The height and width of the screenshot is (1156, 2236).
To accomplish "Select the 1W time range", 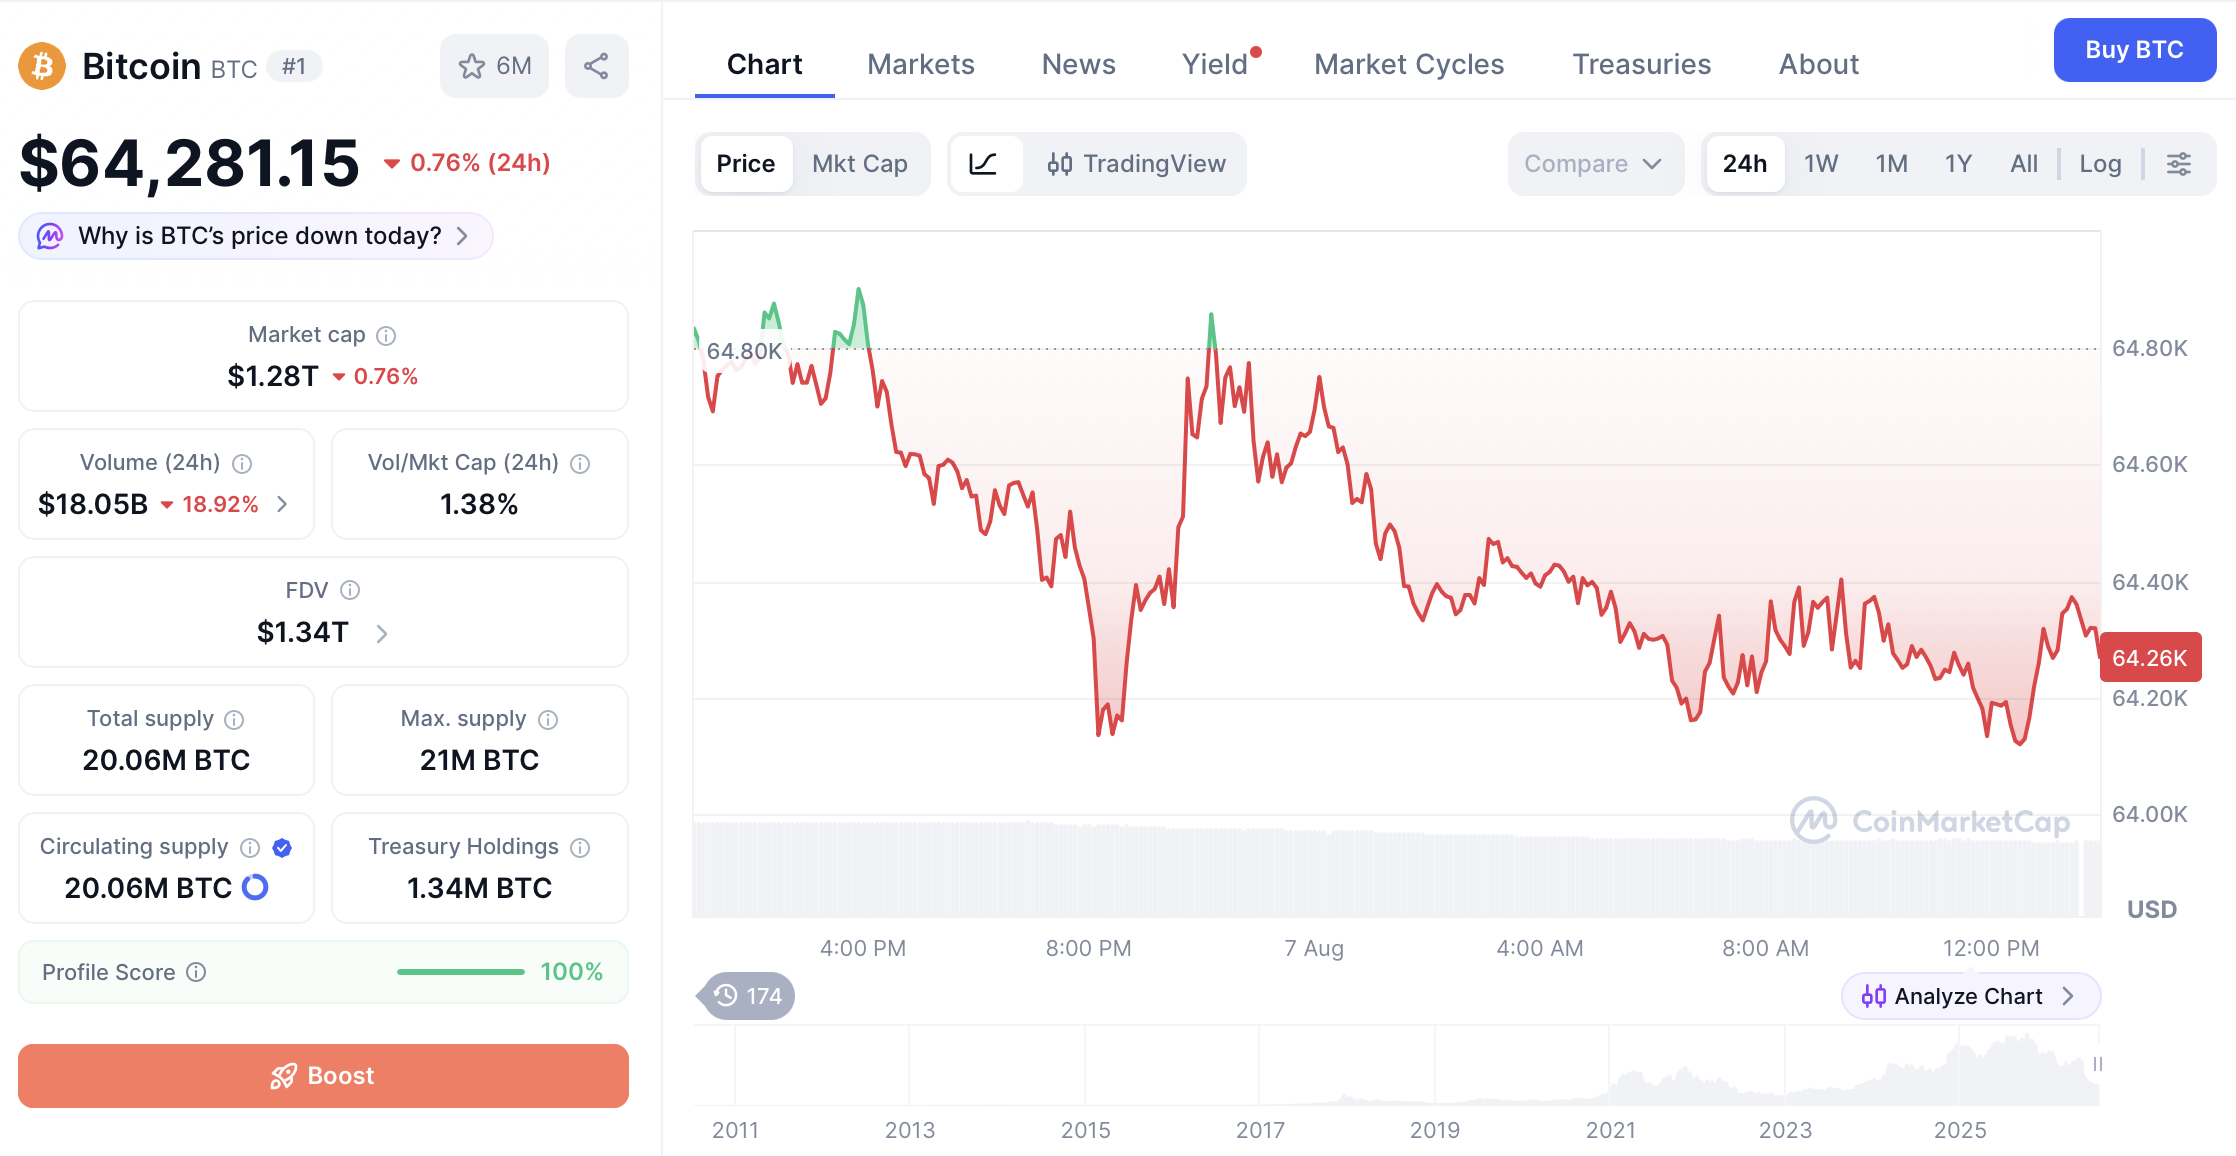I will coord(1821,164).
